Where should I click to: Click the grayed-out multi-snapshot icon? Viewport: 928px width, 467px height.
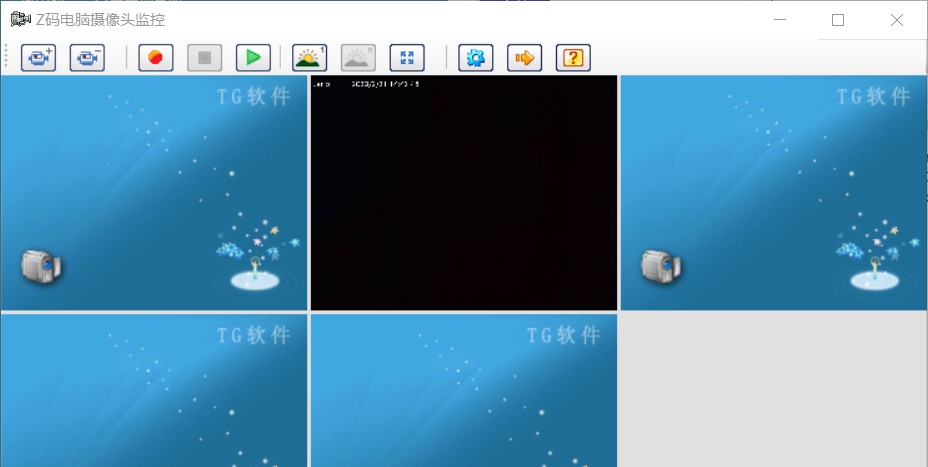(x=358, y=58)
